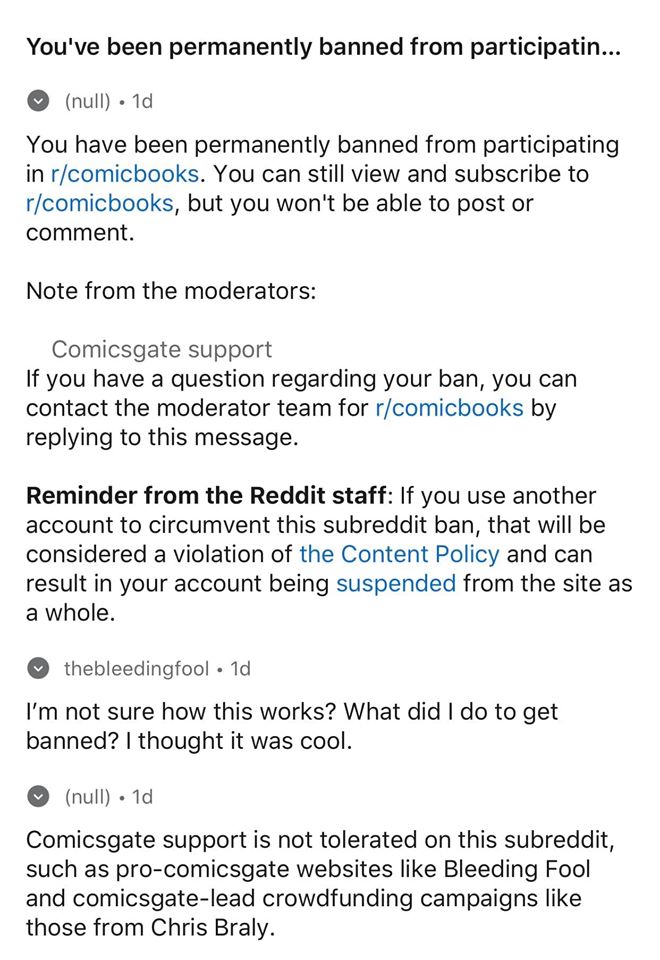Image resolution: width=660 pixels, height=960 pixels.
Task: Open r/comicbooks link after 'moderator team for'
Action: point(448,408)
